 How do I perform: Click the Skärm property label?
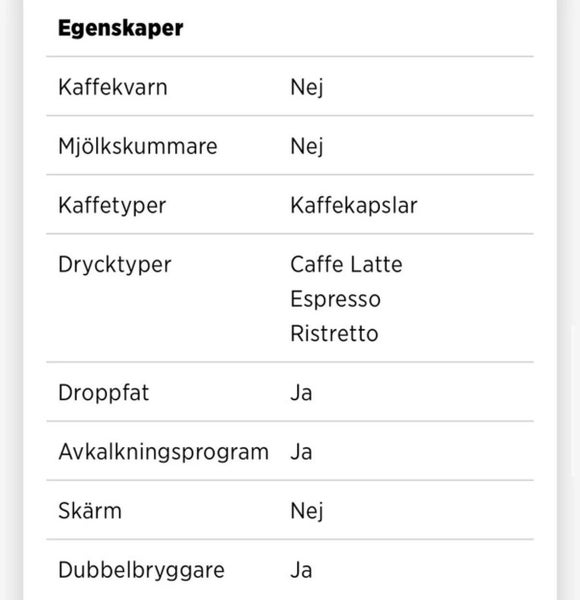pos(90,511)
